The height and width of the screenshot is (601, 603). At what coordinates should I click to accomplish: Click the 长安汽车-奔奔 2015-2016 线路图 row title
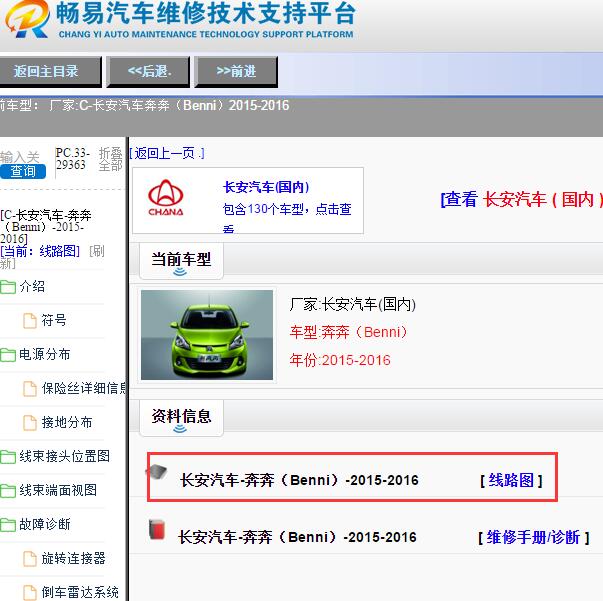(299, 480)
